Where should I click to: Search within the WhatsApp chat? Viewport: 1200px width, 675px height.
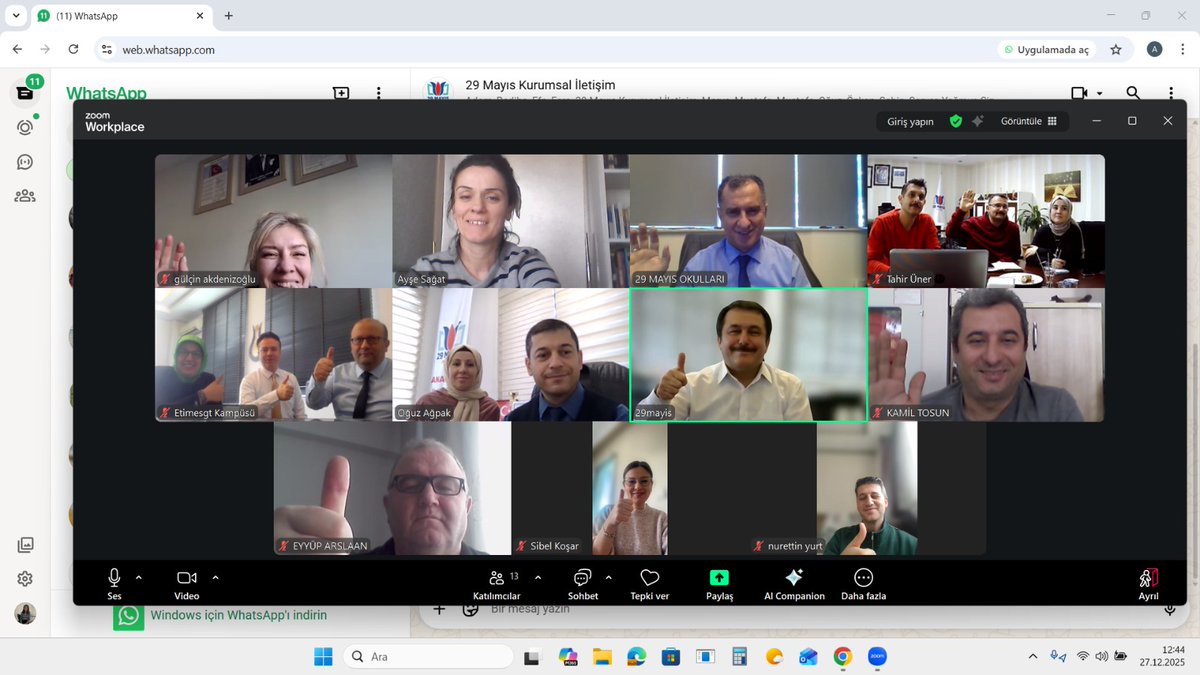[x=1133, y=93]
